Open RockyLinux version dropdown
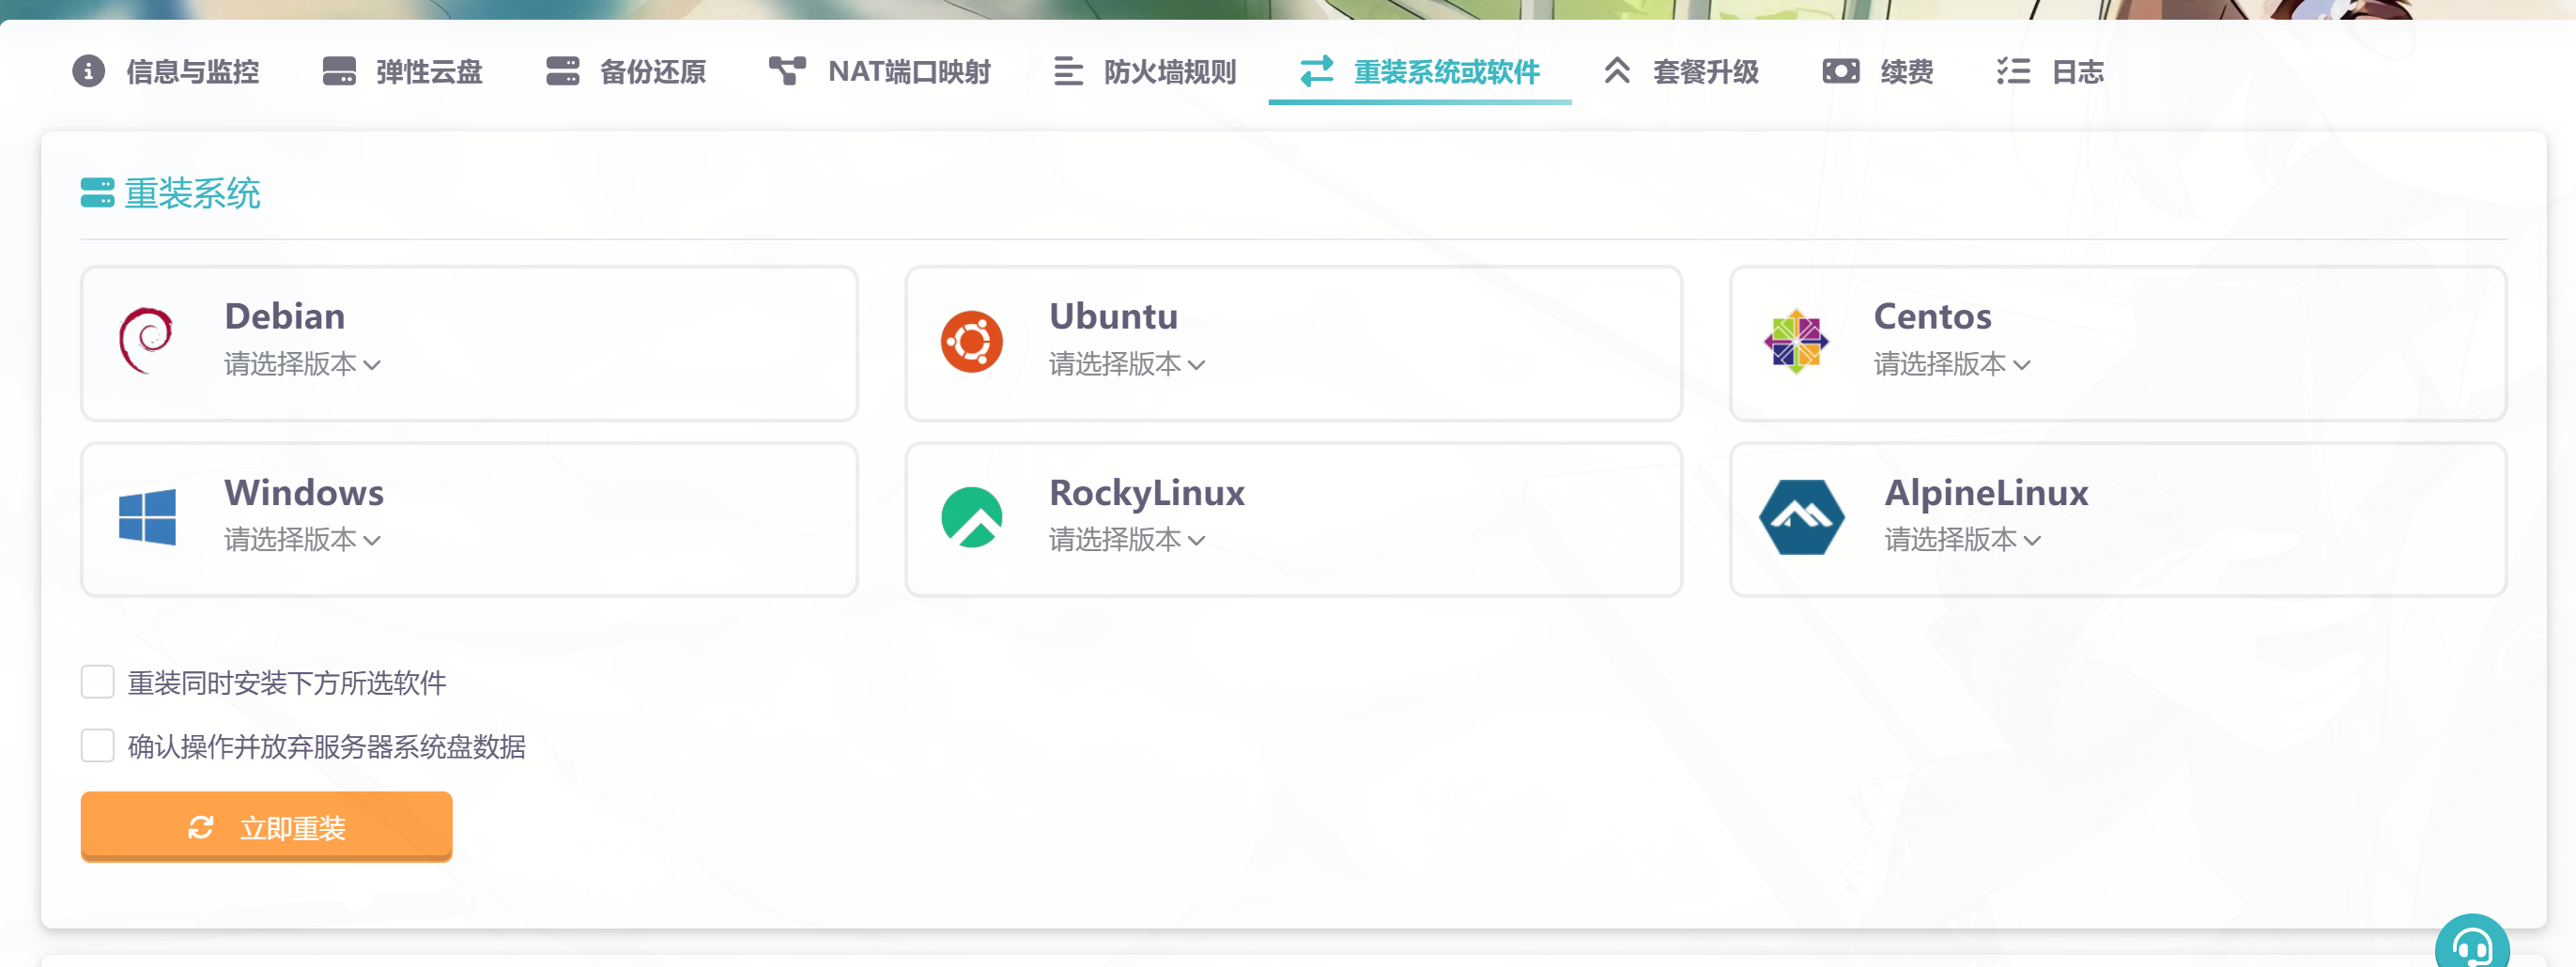Viewport: 2576px width, 967px height. [x=1127, y=540]
